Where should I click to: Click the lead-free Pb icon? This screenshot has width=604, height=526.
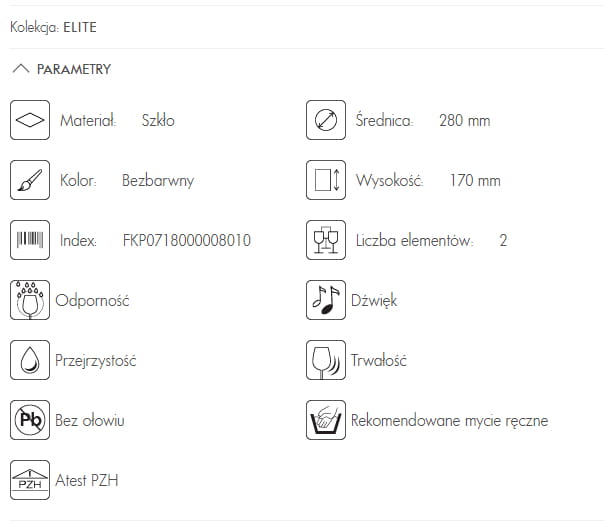(30, 420)
